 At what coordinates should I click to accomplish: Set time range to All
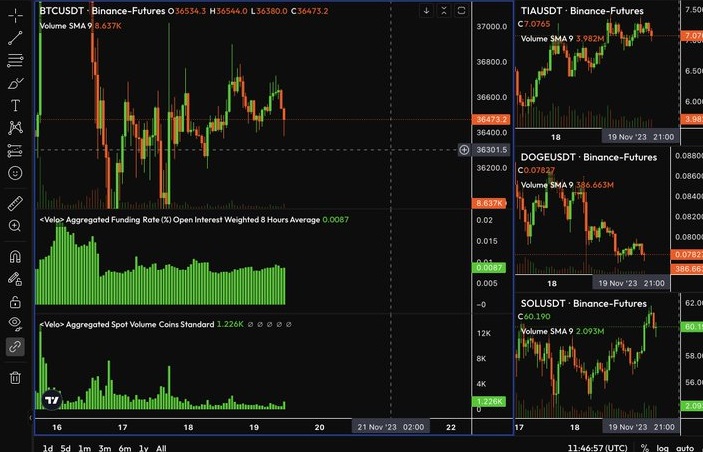click(x=161, y=448)
